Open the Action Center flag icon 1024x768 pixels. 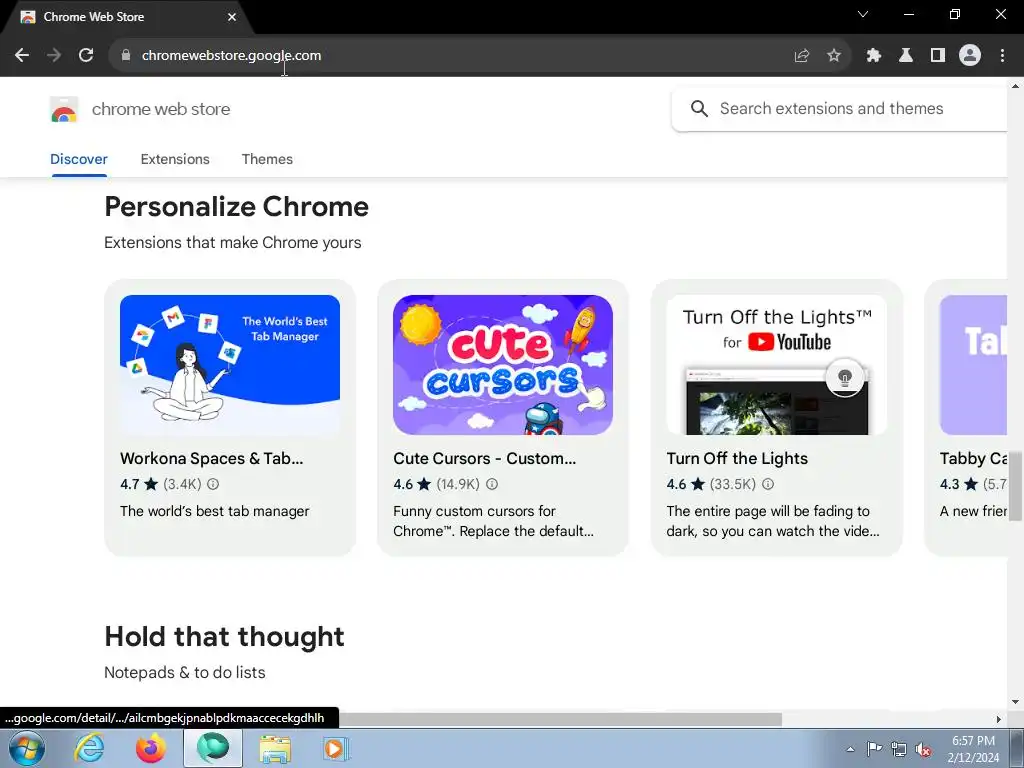pos(874,749)
